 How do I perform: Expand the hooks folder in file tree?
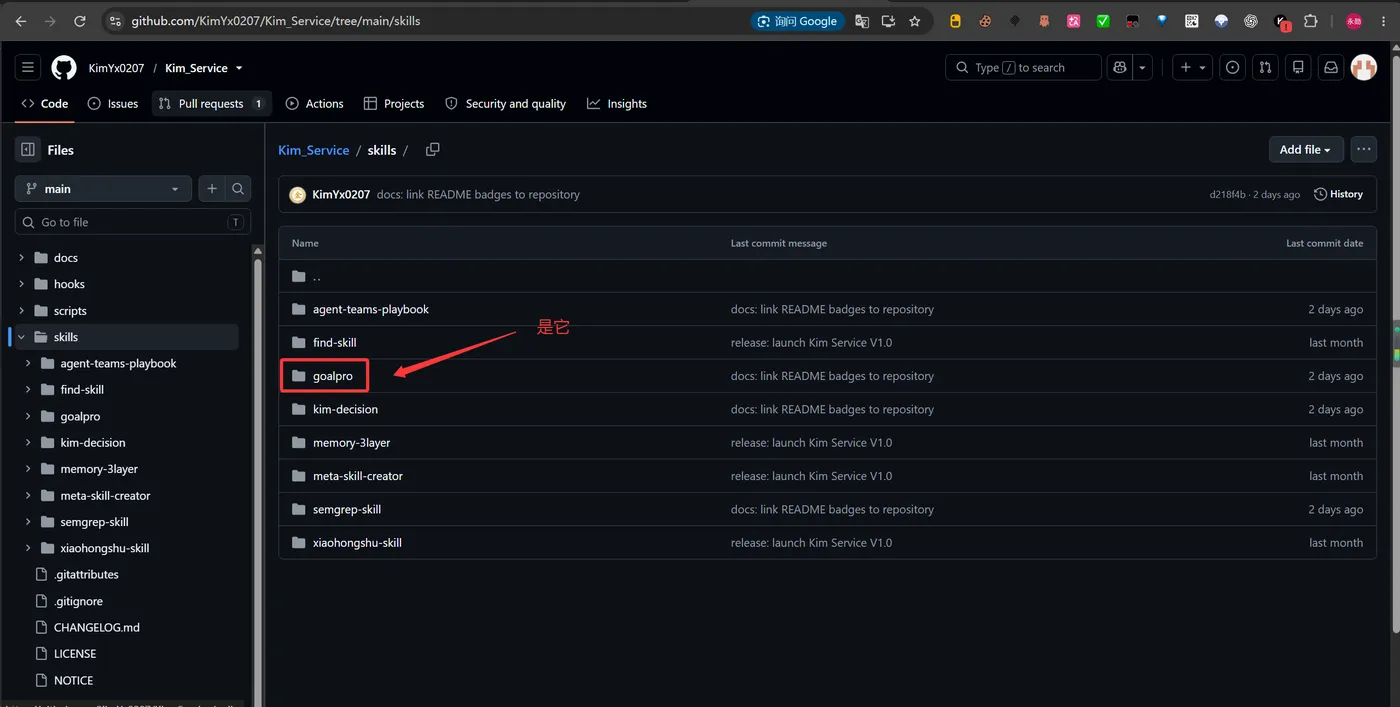pyautogui.click(x=22, y=284)
